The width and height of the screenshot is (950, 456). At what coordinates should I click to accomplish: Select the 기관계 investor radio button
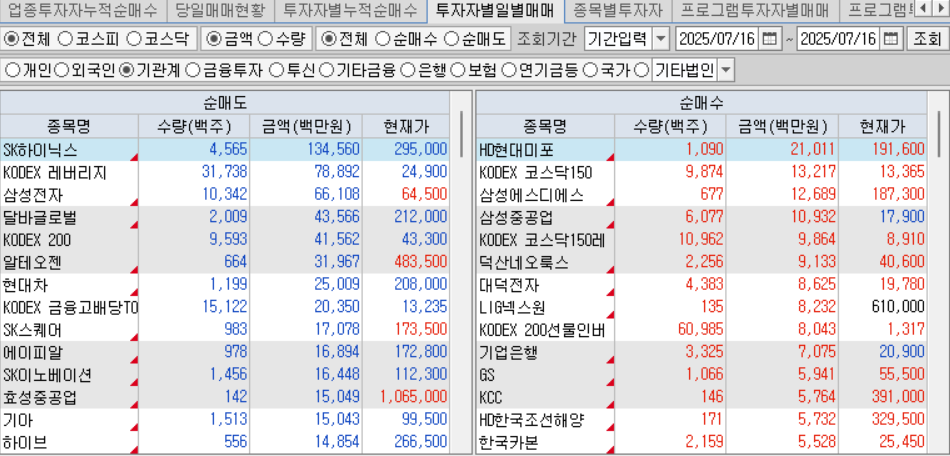(x=127, y=71)
